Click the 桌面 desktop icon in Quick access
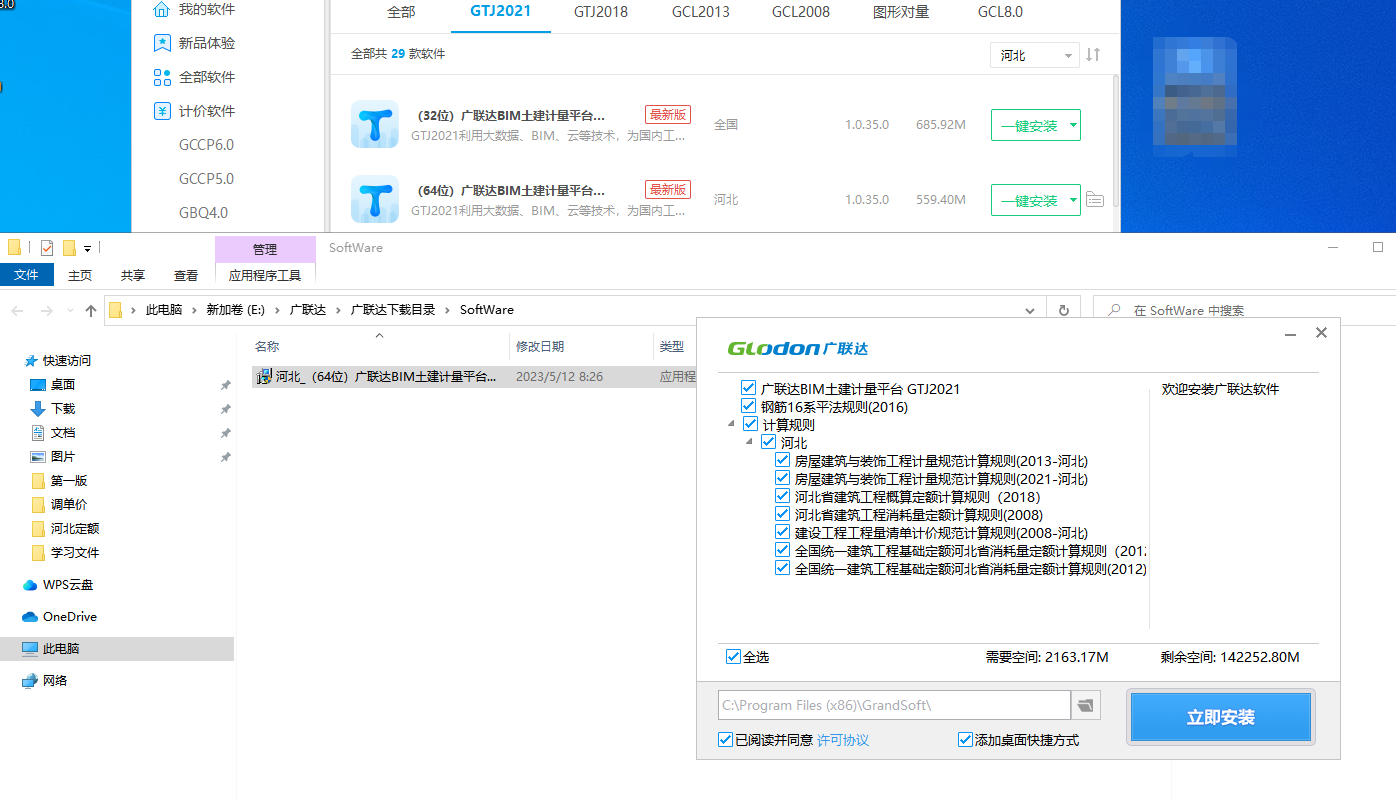 [38, 385]
